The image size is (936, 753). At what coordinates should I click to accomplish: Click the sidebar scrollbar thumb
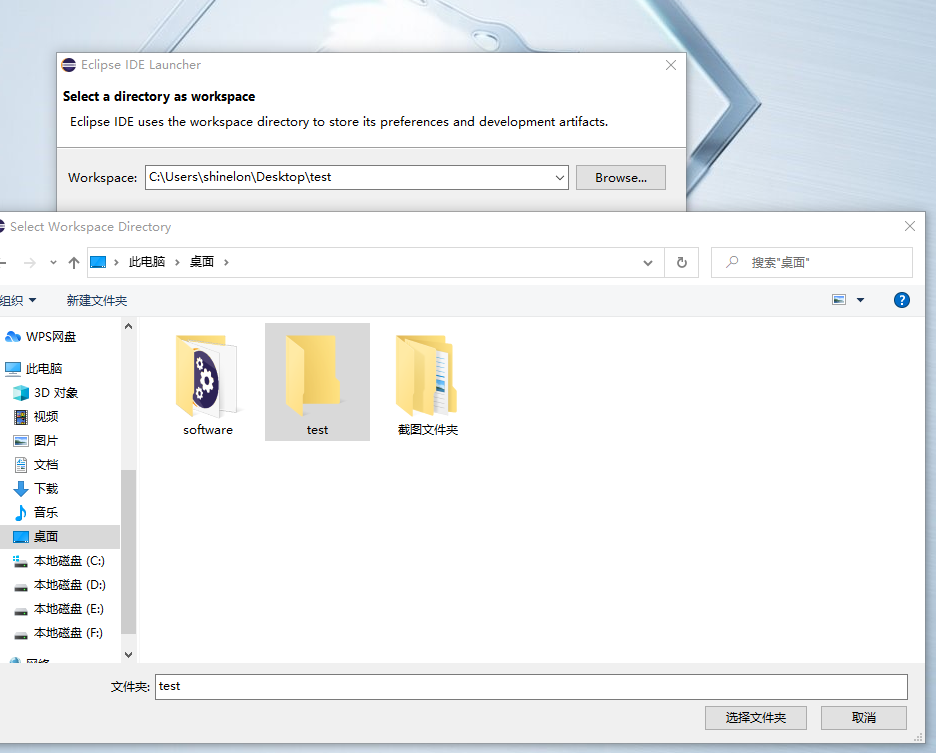(x=128, y=552)
